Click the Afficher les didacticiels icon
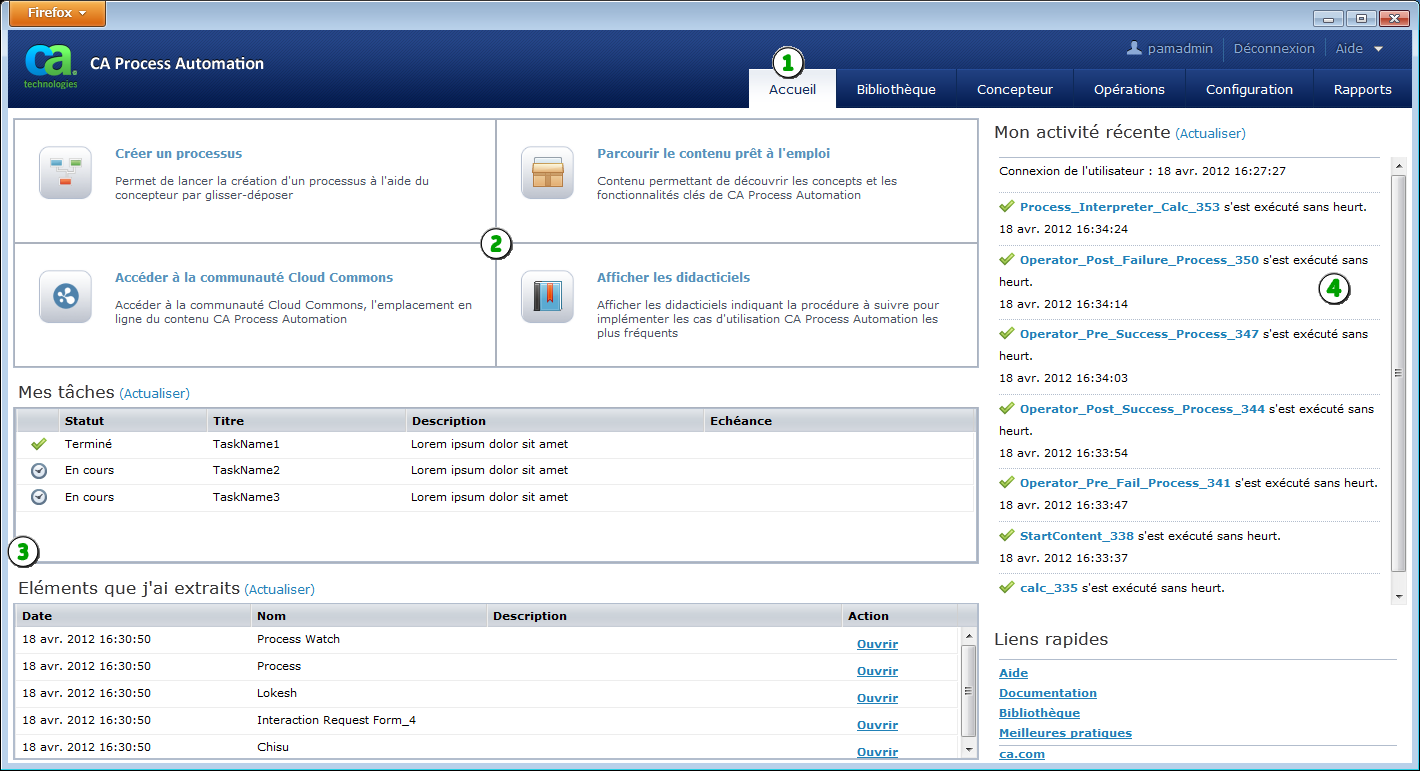1421x771 pixels. pyautogui.click(x=547, y=296)
